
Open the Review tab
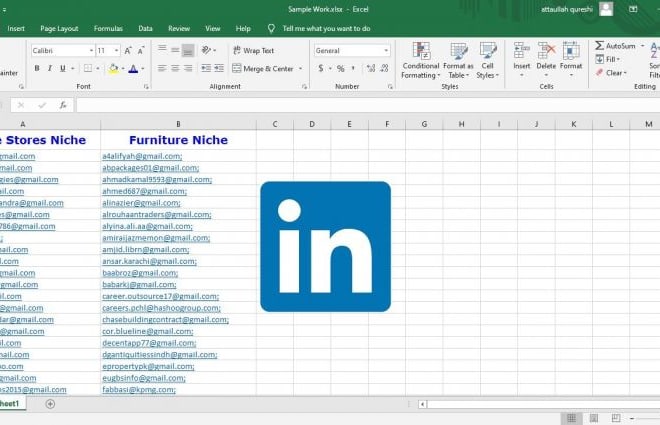179,29
